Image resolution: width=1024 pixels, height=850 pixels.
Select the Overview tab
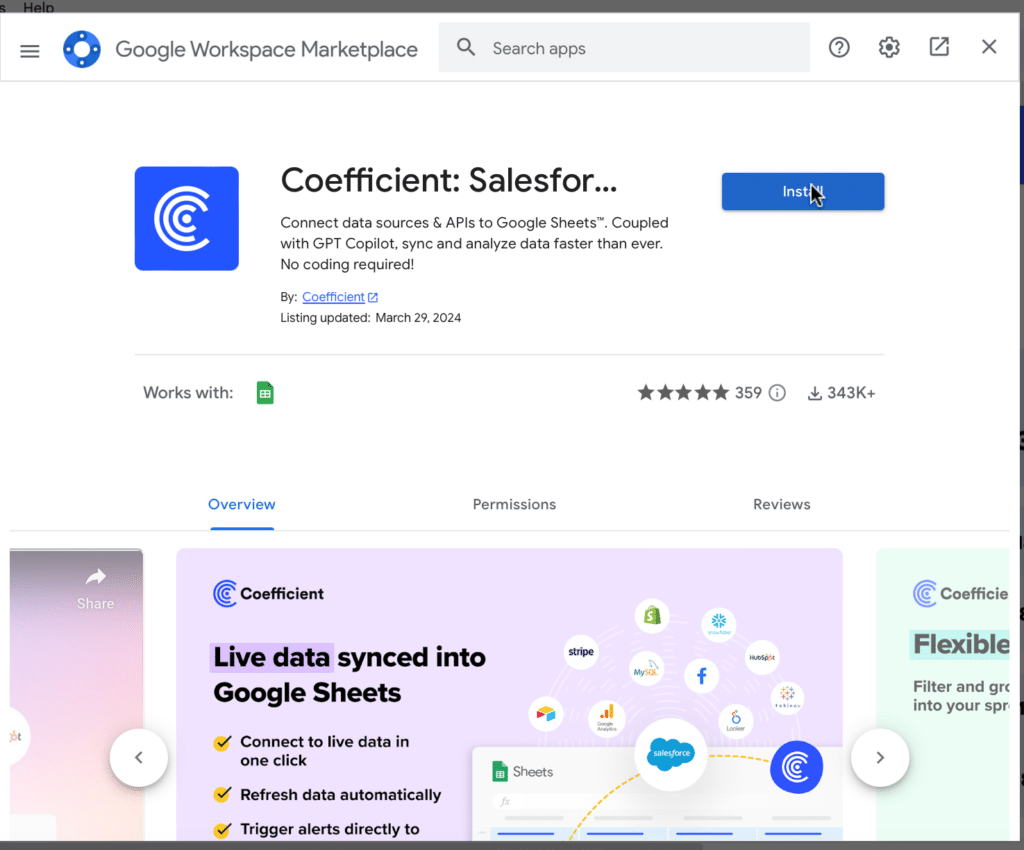(x=241, y=505)
